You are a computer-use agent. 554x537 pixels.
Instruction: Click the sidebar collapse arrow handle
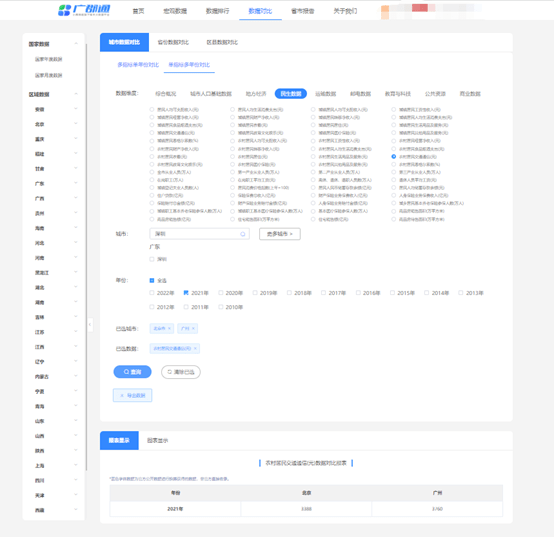(90, 324)
